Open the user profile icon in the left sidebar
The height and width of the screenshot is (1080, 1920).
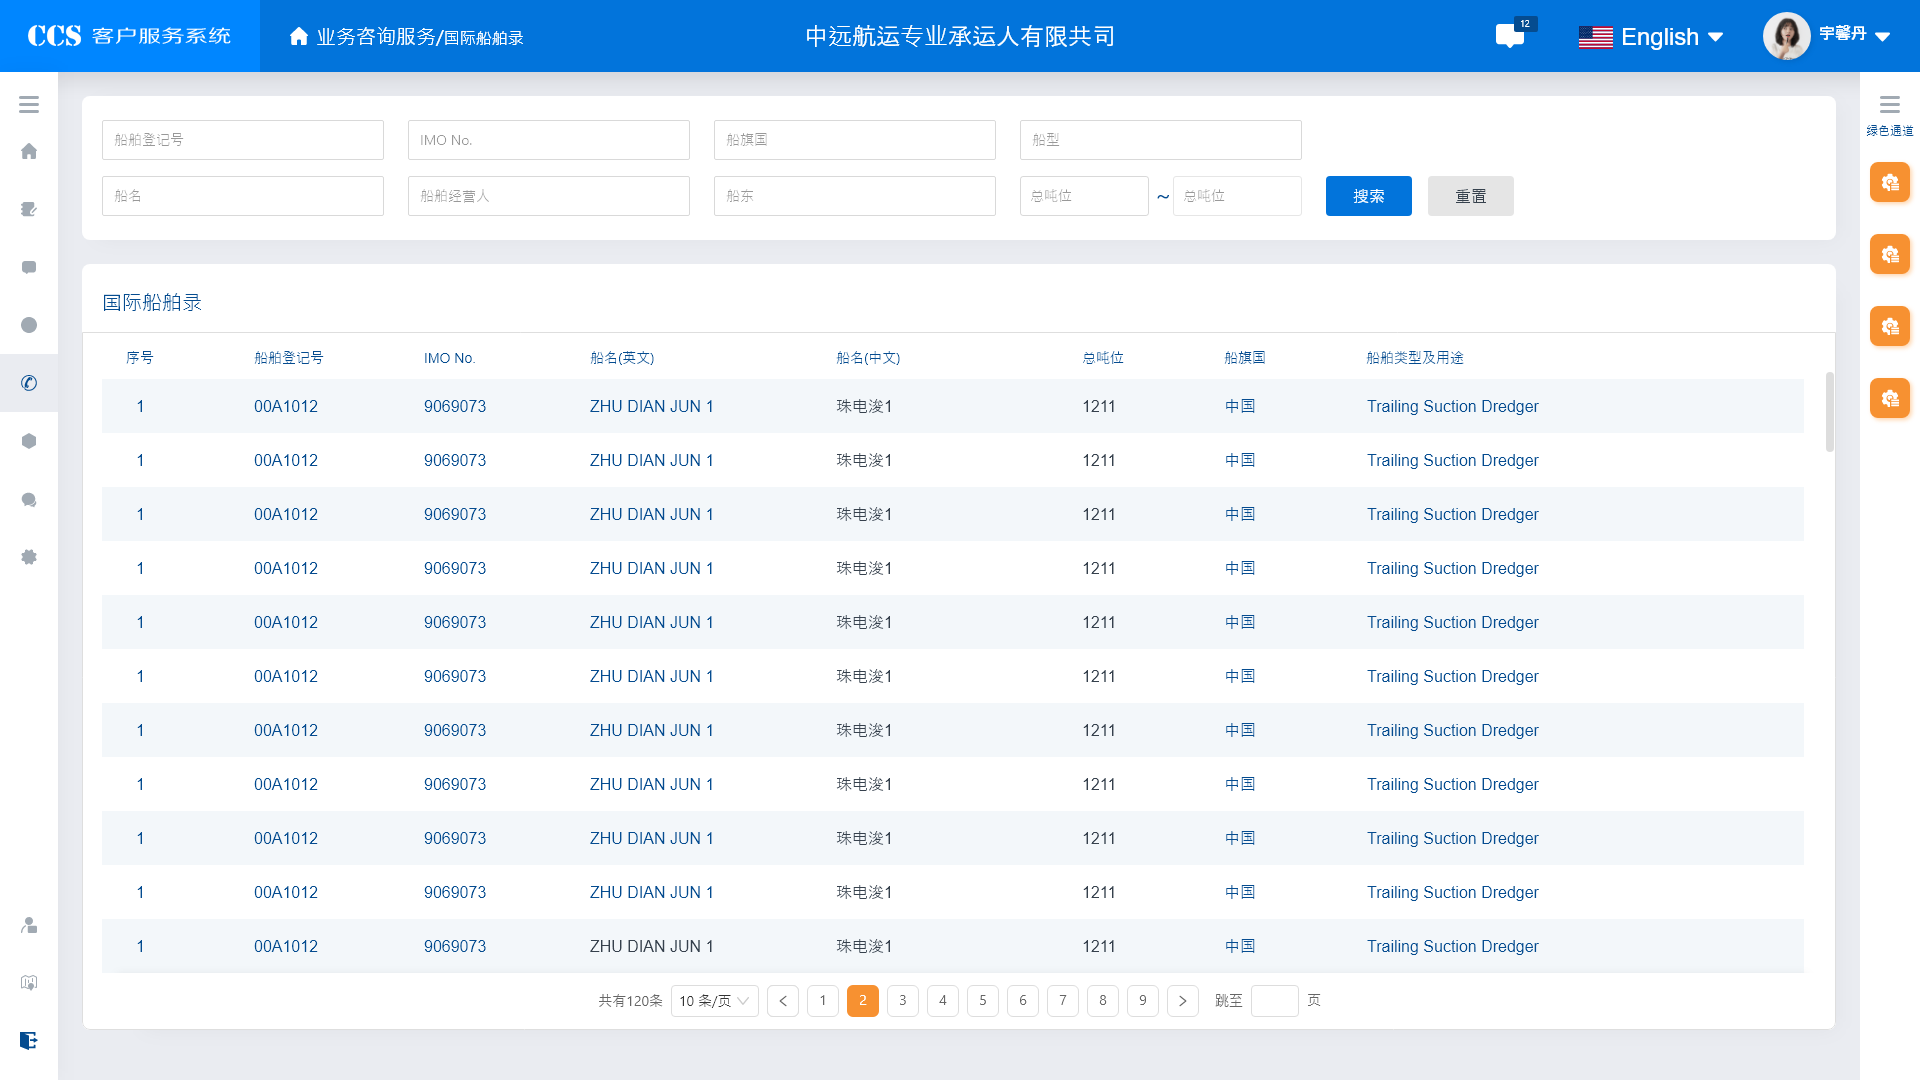pyautogui.click(x=29, y=925)
